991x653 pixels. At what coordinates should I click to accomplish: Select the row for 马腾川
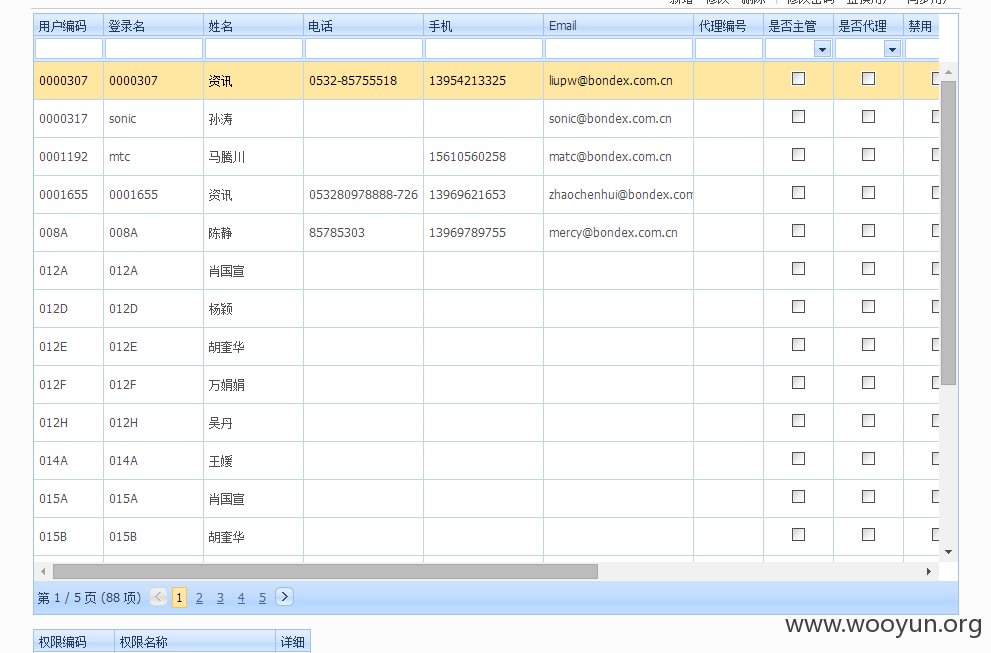(486, 157)
